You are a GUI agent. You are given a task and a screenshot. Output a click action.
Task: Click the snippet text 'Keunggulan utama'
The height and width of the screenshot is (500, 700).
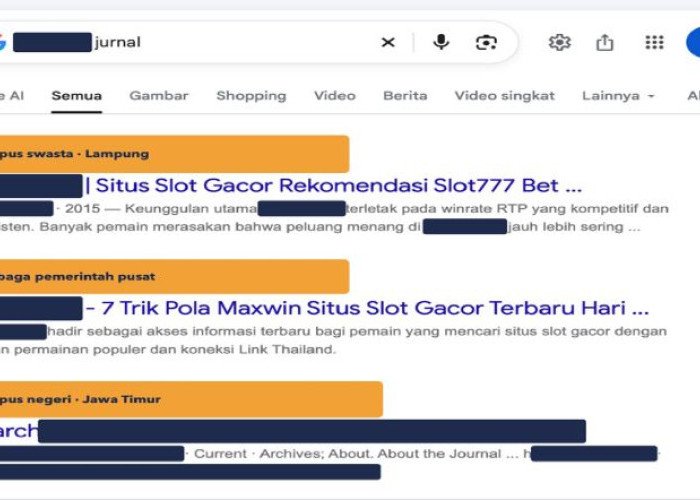[x=191, y=208]
